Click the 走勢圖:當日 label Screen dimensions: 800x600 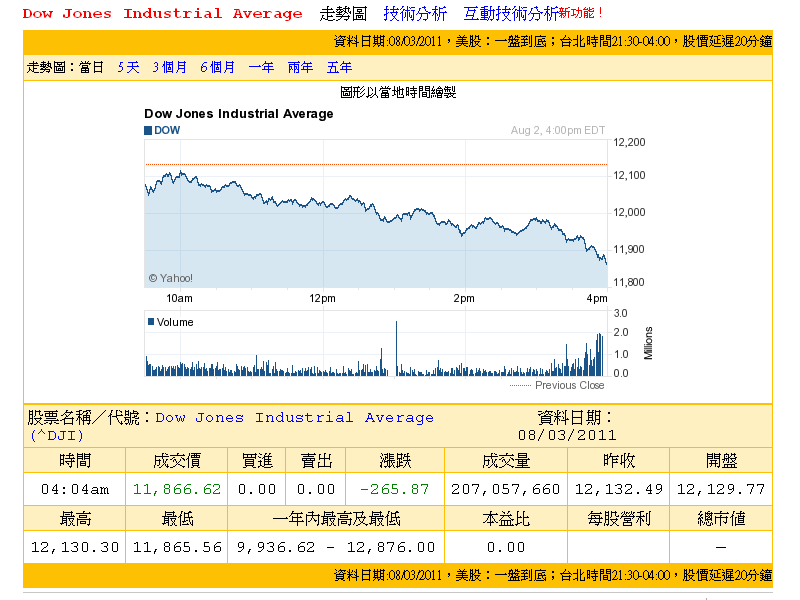(x=65, y=67)
